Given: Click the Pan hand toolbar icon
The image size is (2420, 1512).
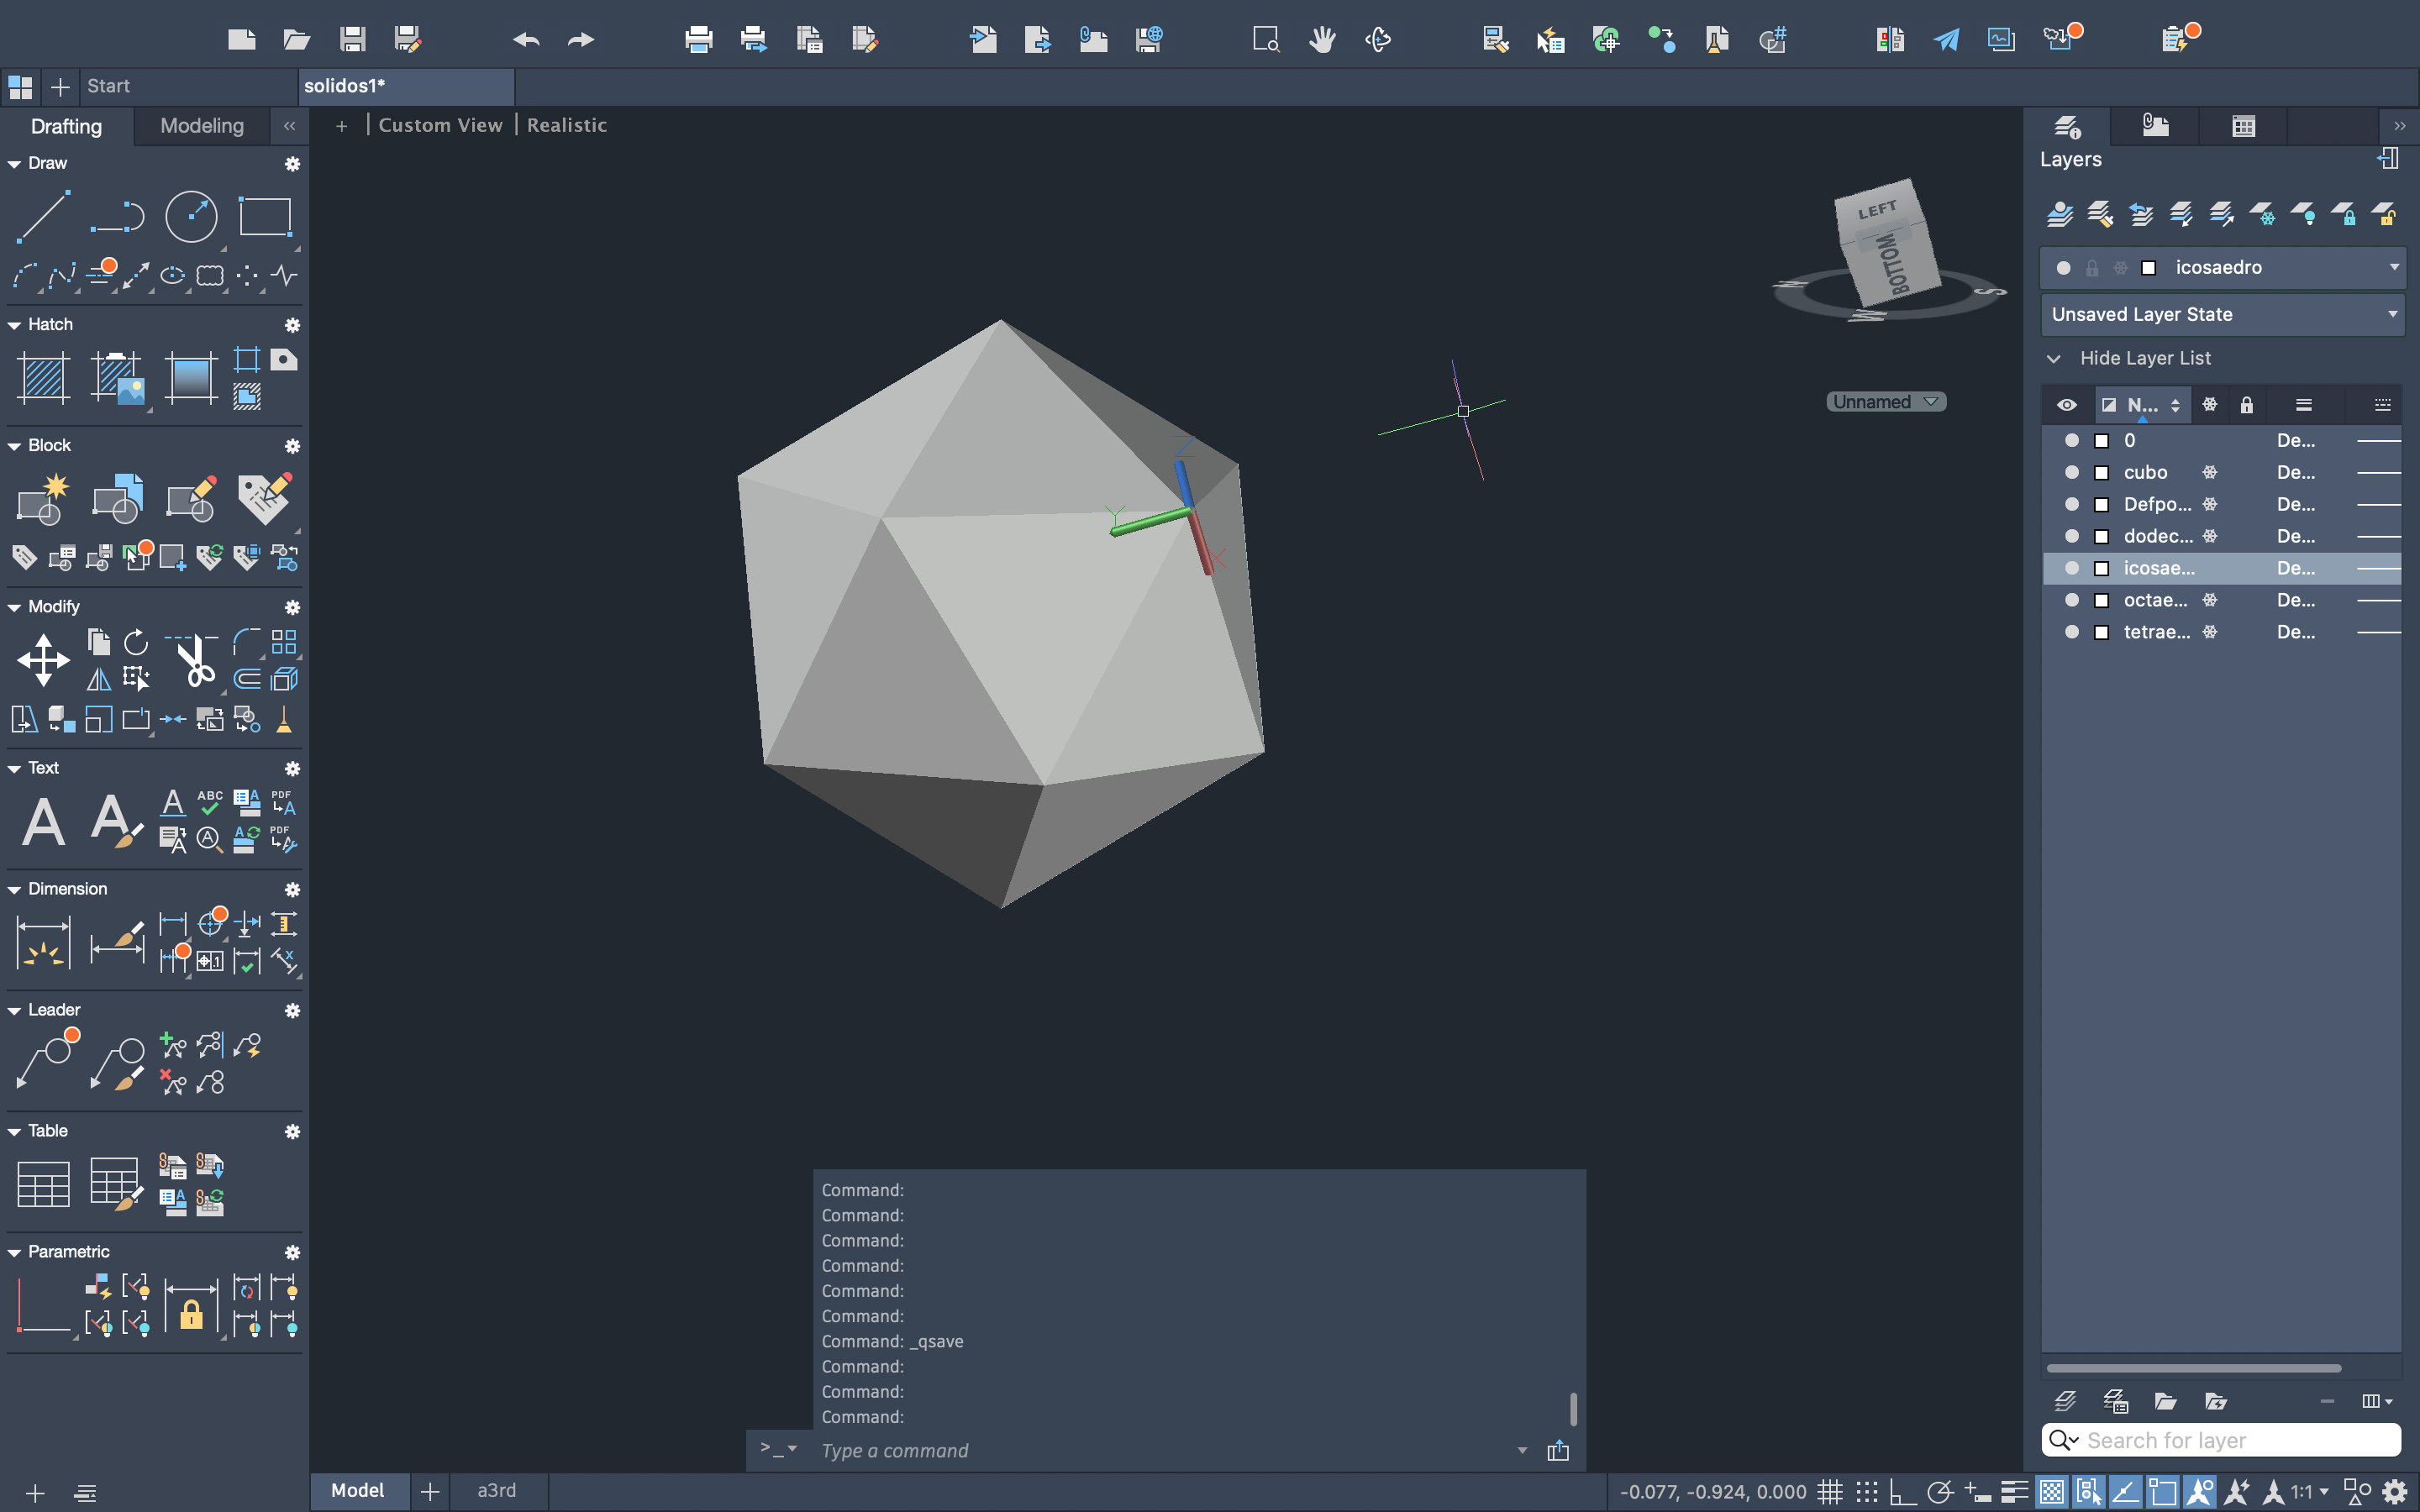Looking at the screenshot, I should [1322, 39].
